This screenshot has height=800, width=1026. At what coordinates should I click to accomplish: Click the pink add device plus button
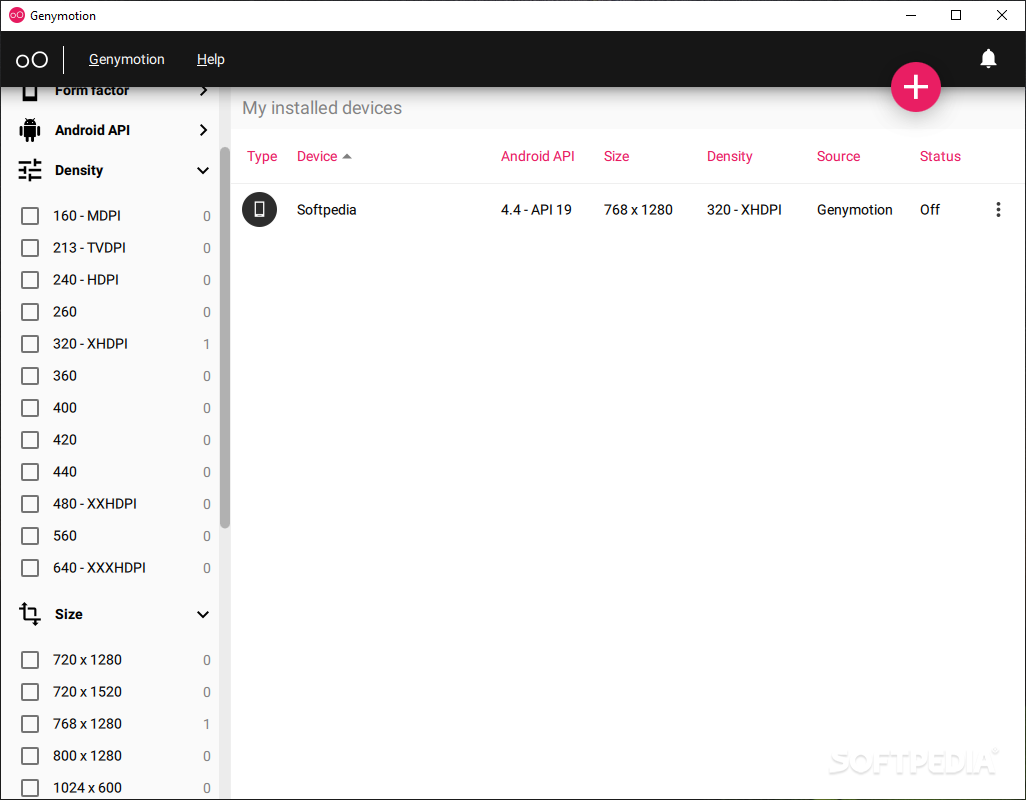[915, 87]
